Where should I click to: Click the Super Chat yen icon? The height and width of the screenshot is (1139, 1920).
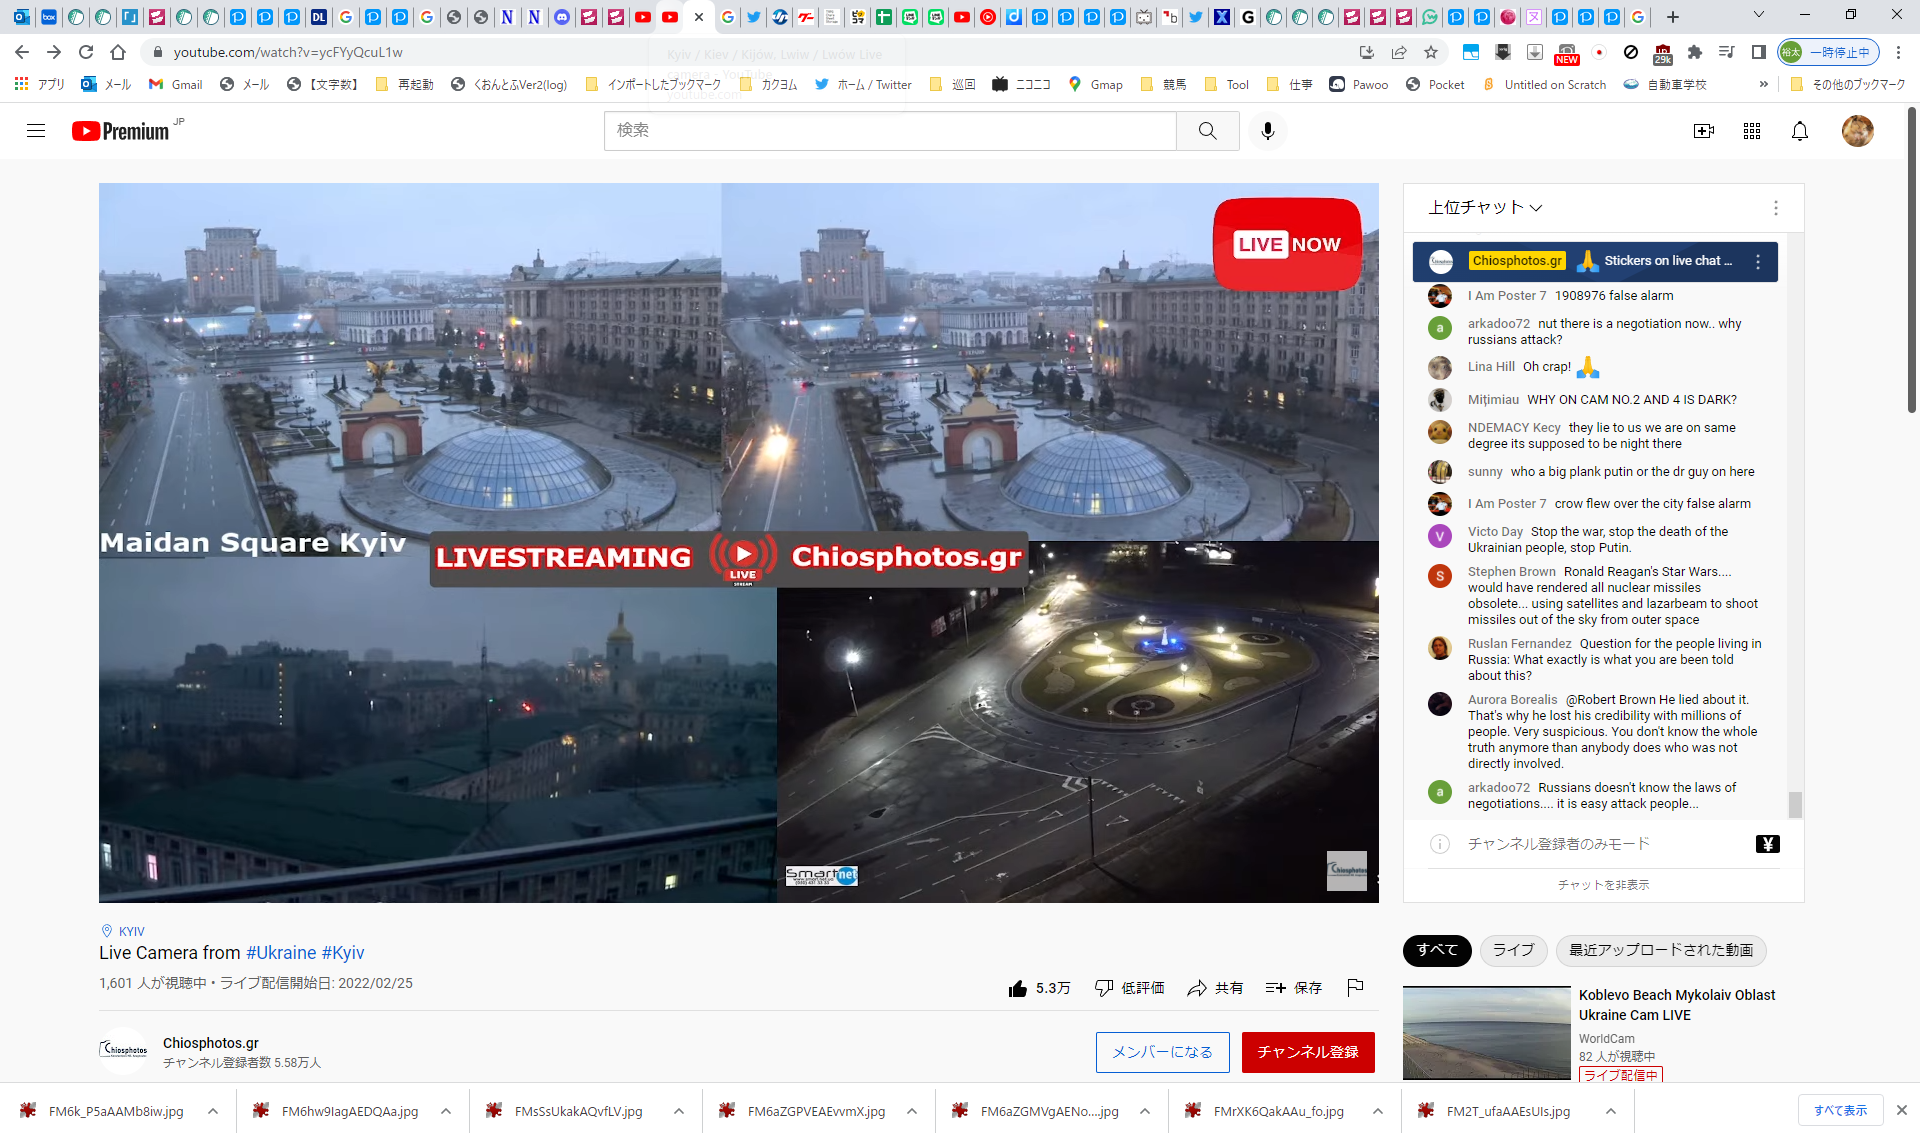click(1767, 844)
